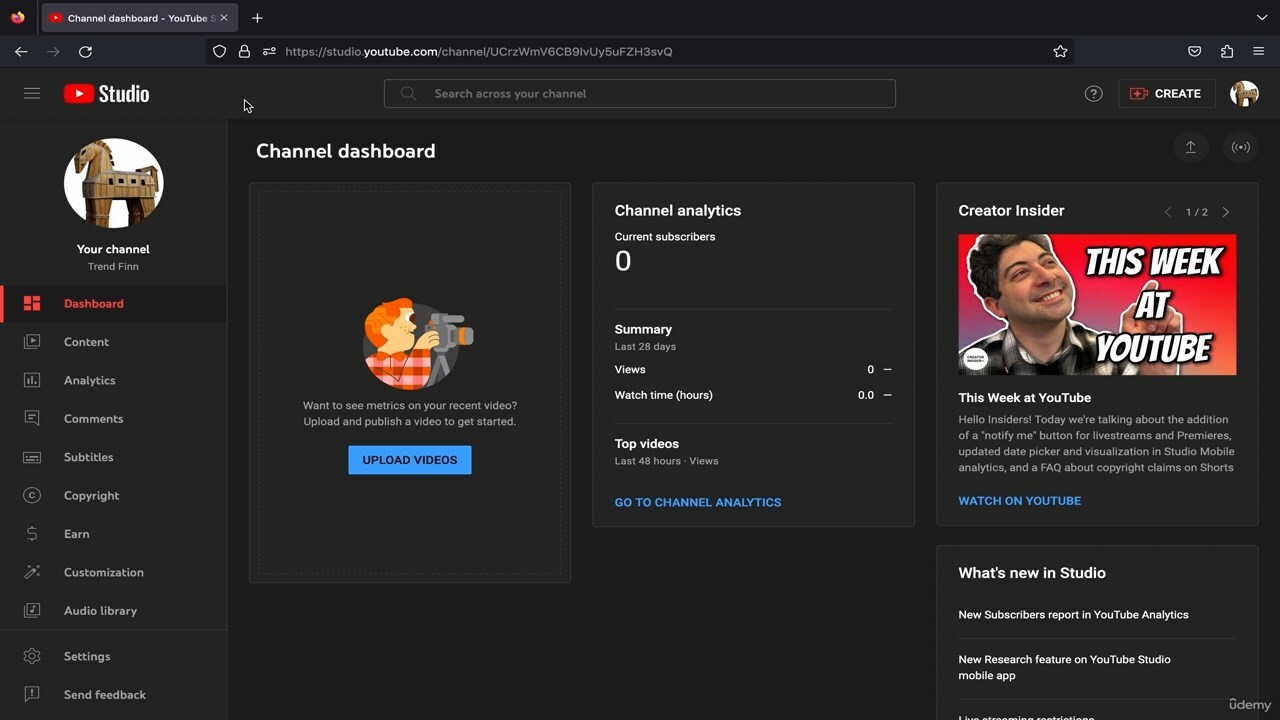Select the Analytics bar chart icon
The width and height of the screenshot is (1280, 720).
32,380
